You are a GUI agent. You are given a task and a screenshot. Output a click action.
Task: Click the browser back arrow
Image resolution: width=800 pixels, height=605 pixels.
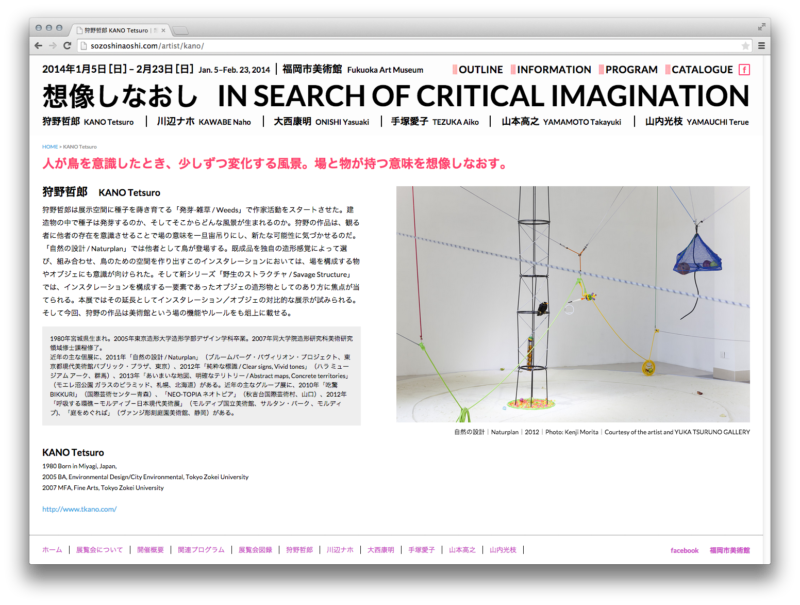click(x=37, y=45)
